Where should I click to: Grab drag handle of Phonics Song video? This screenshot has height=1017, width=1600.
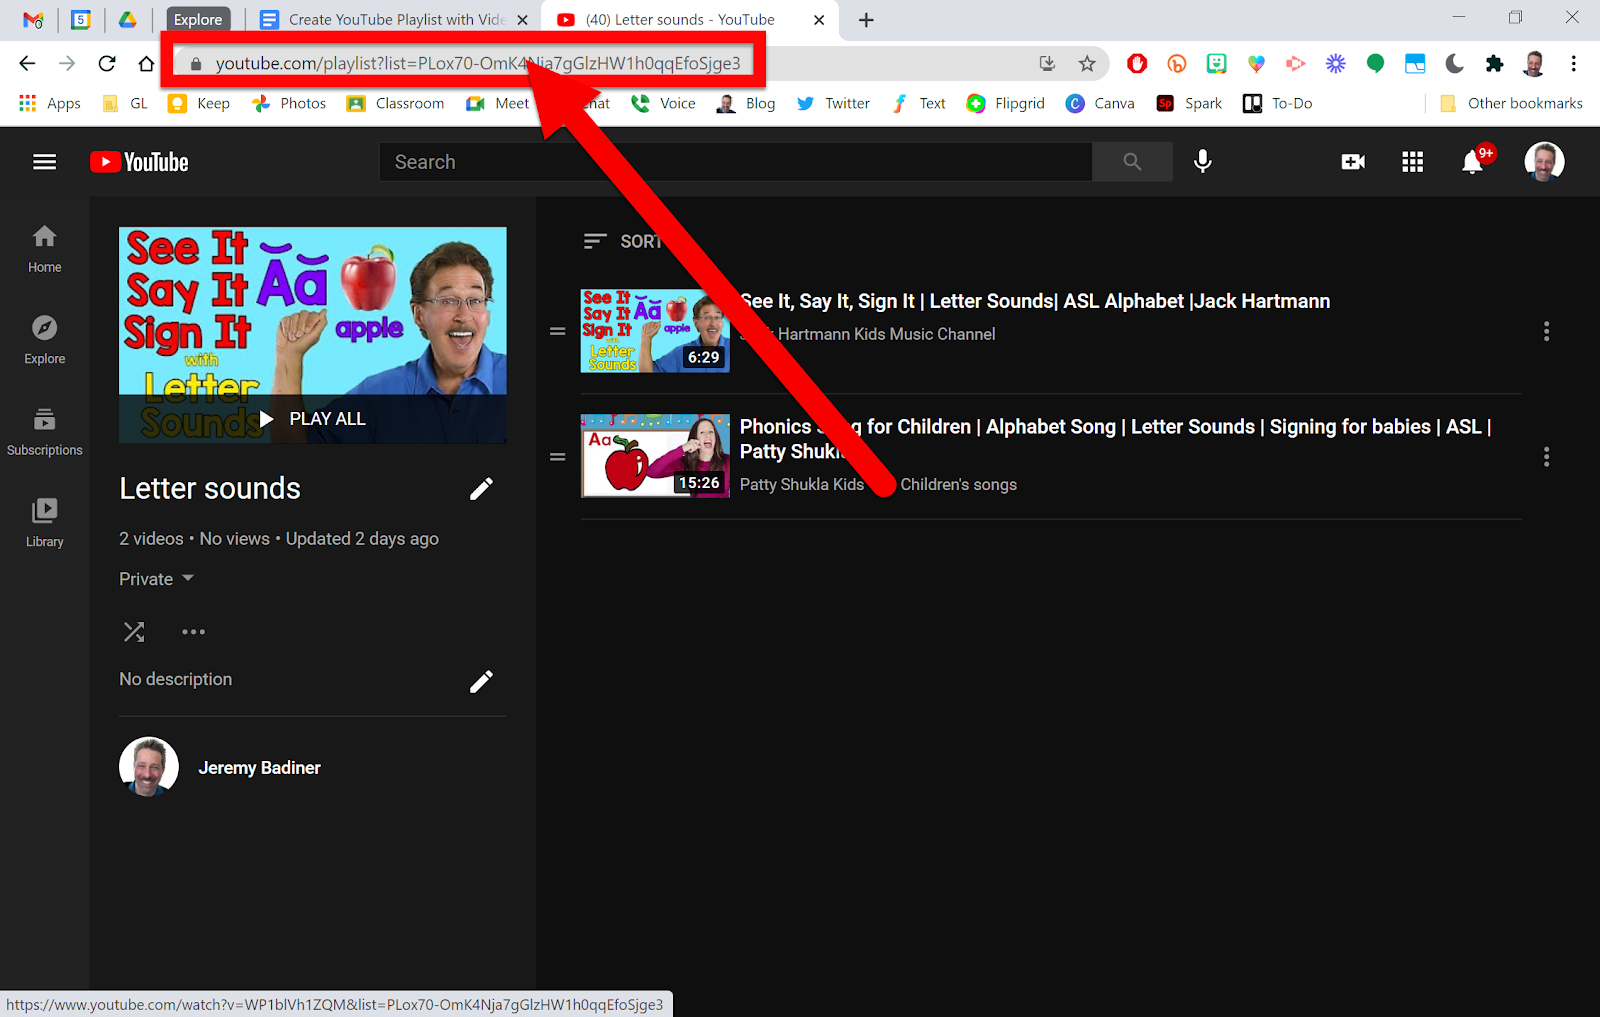click(558, 457)
